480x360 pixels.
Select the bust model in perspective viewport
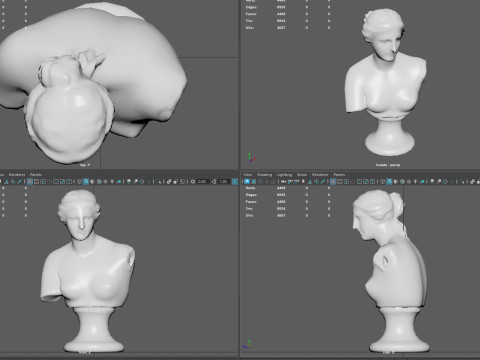[387, 83]
